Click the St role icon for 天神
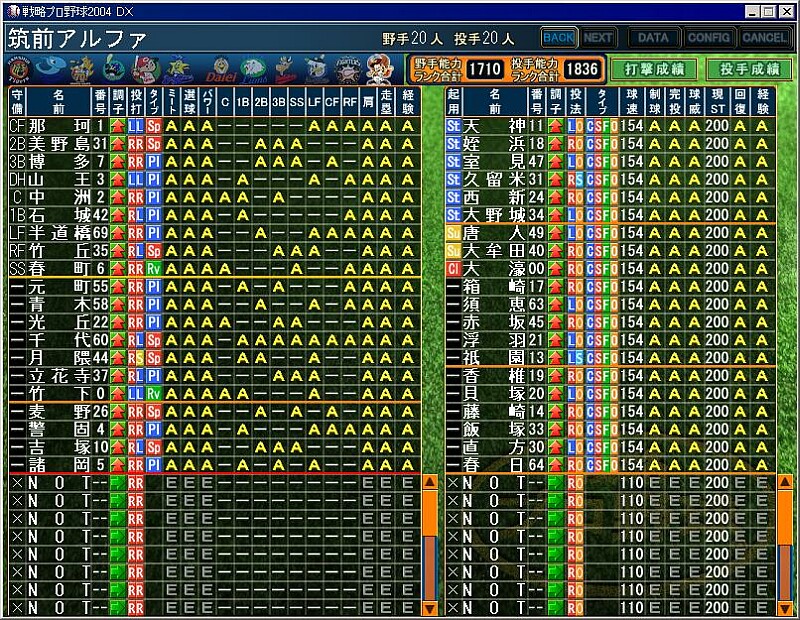Viewport: 800px width, 620px height. click(454, 126)
